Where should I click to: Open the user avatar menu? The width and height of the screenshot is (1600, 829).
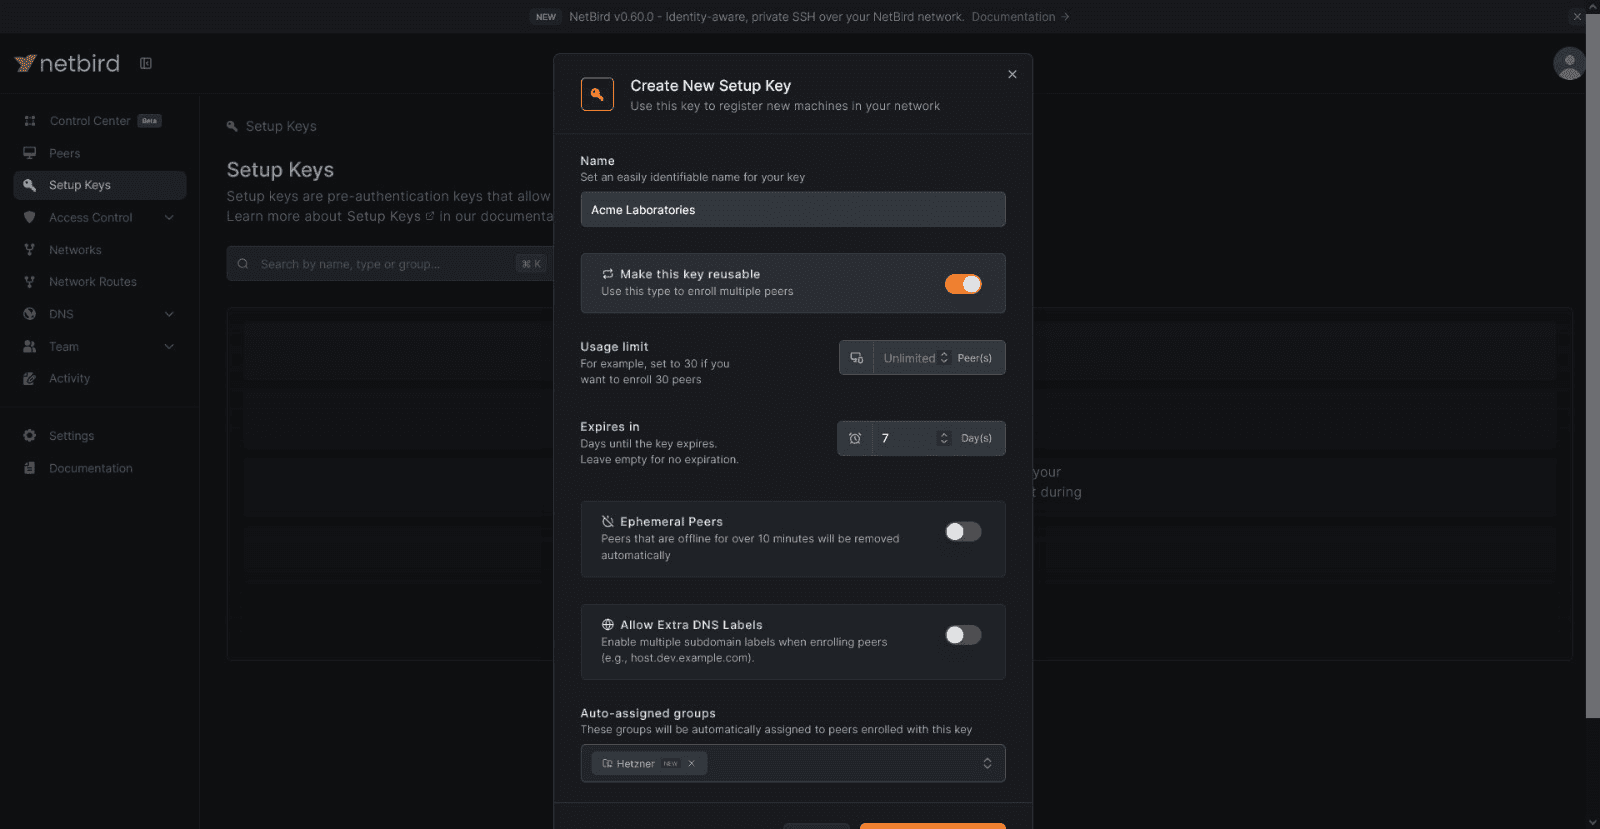click(x=1568, y=63)
